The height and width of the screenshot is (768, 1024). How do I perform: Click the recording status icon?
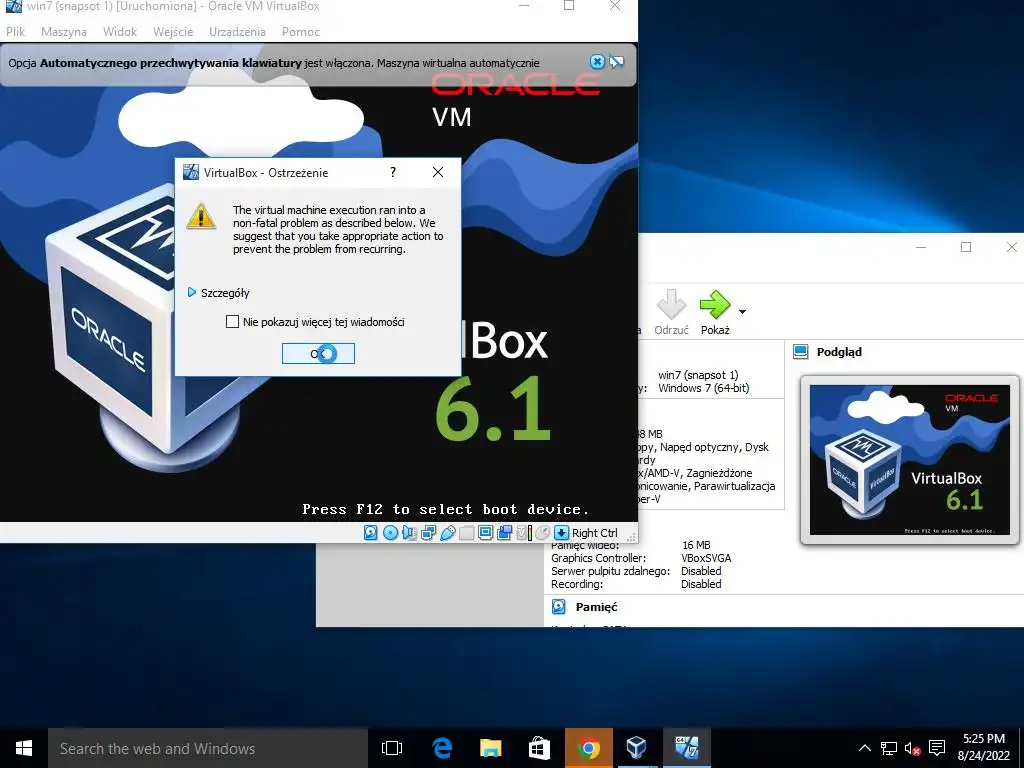point(505,533)
